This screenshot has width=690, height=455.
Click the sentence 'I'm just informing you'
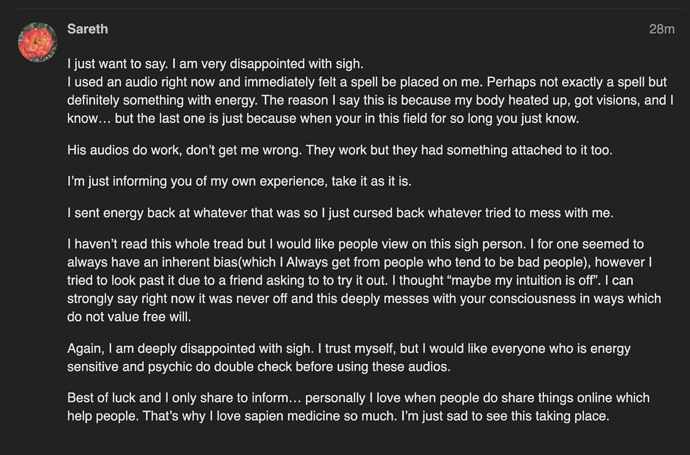pos(239,181)
